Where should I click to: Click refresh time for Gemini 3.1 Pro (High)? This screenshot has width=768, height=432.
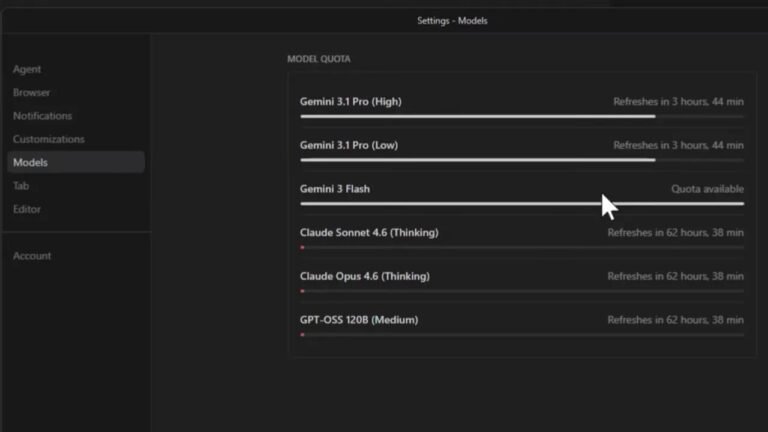point(678,101)
